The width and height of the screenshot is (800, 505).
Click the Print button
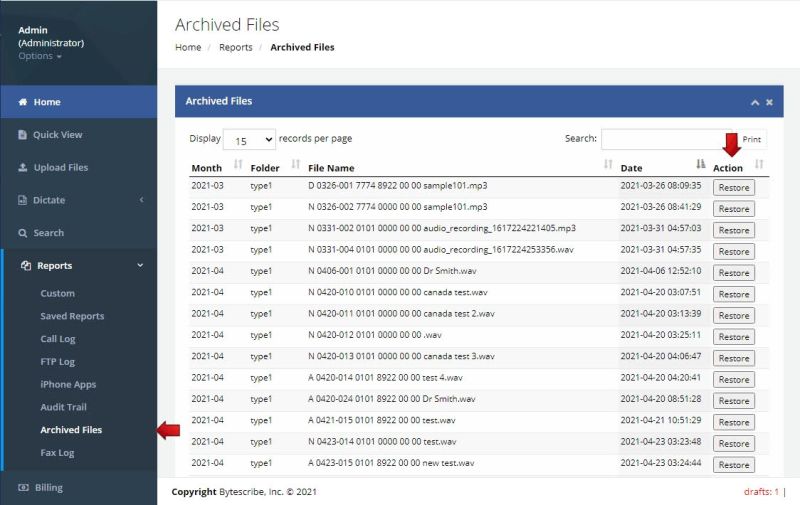[x=752, y=140]
